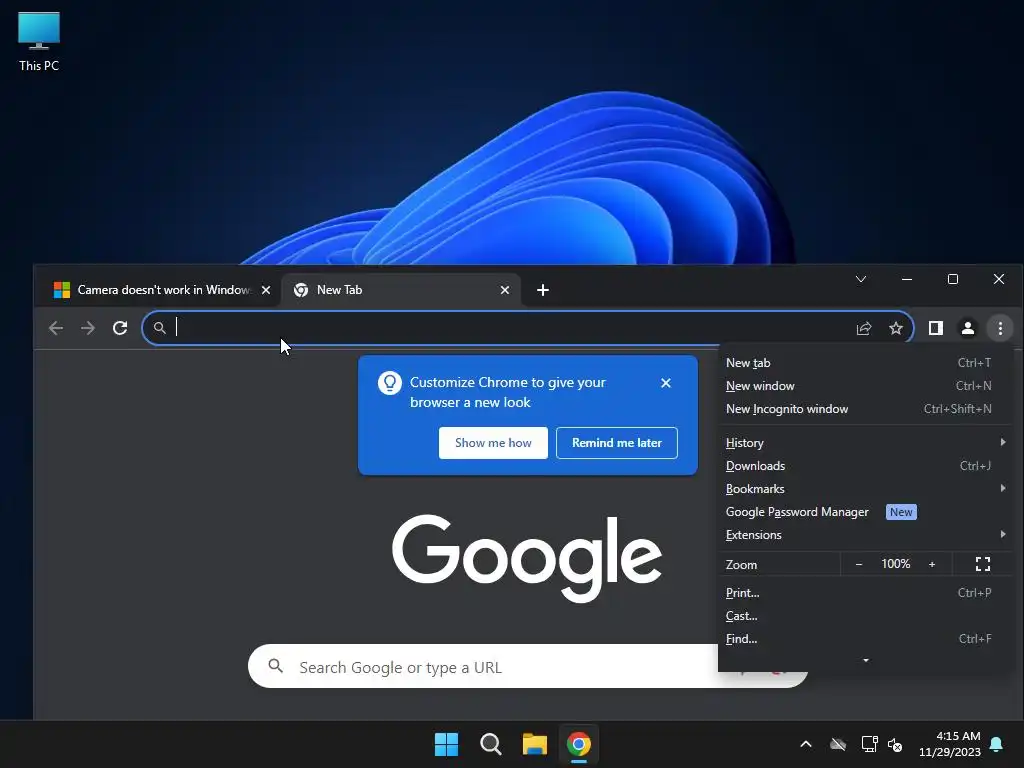Open the tab search dropdown chevron

point(861,280)
